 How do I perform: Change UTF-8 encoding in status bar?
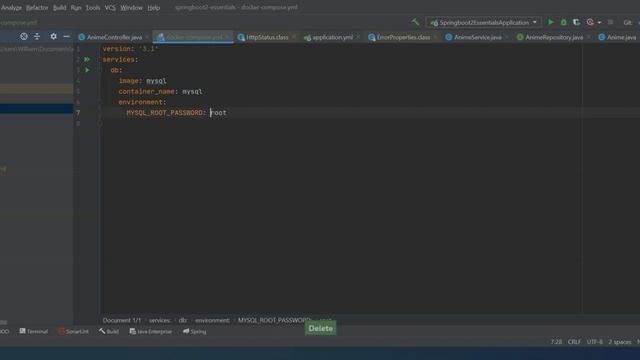pyautogui.click(x=594, y=342)
